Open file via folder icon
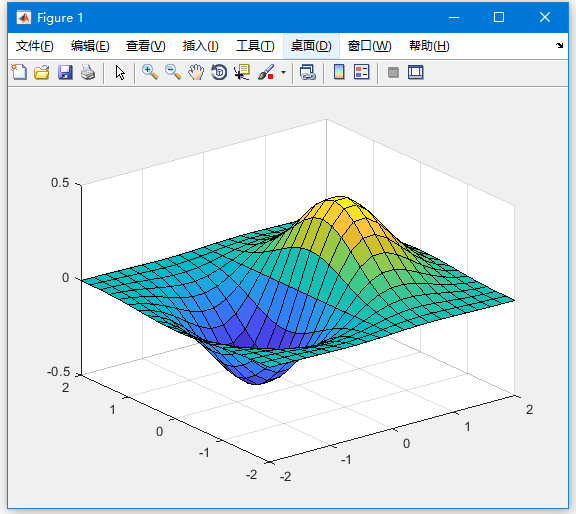Screen dimensions: 576x514 (42, 72)
